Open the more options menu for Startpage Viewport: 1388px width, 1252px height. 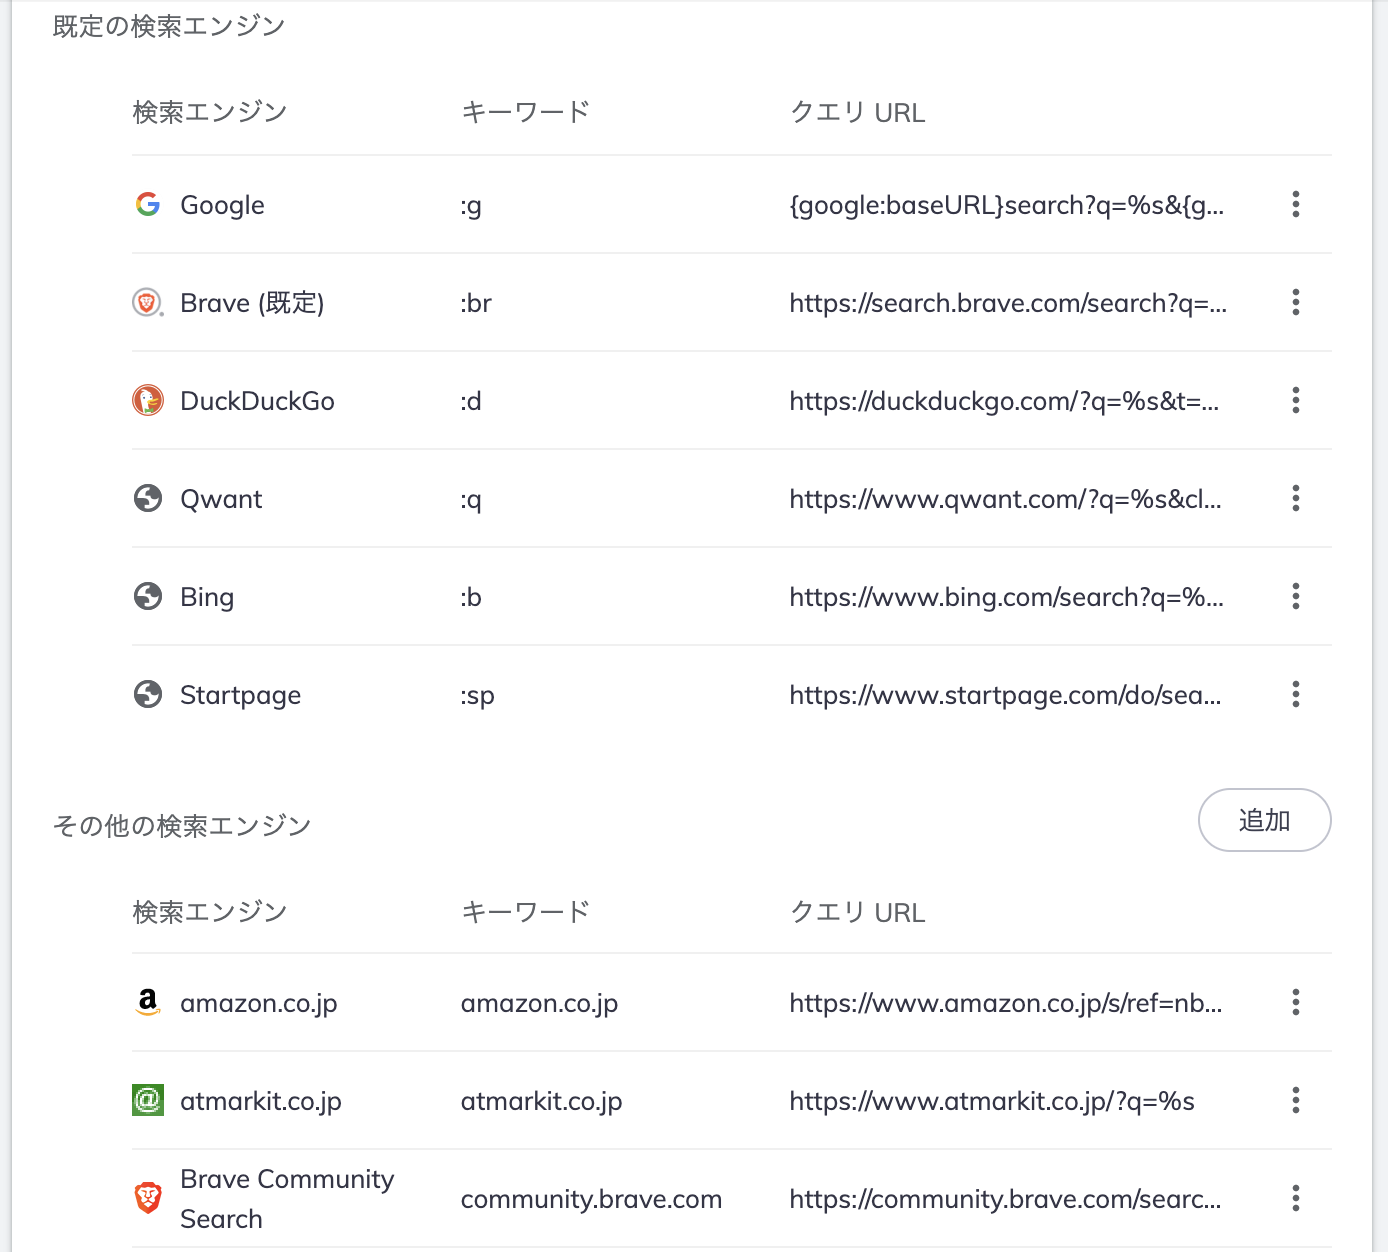click(x=1295, y=694)
